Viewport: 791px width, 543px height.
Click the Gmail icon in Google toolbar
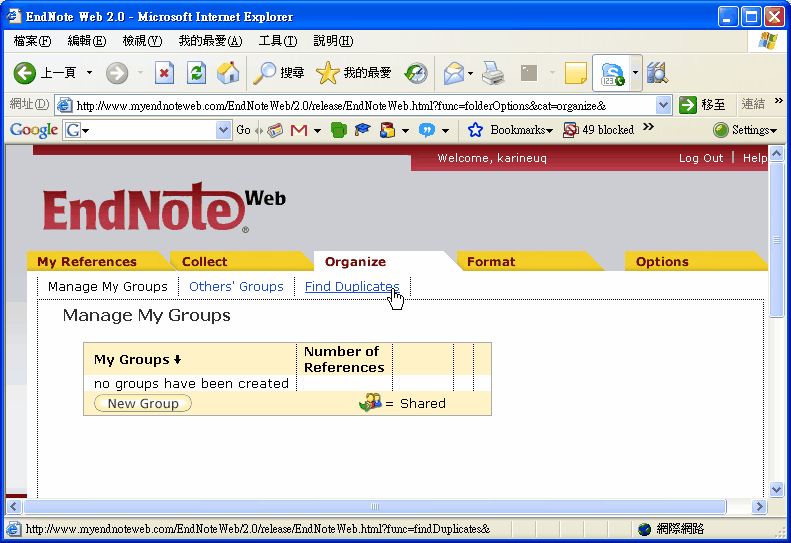298,130
